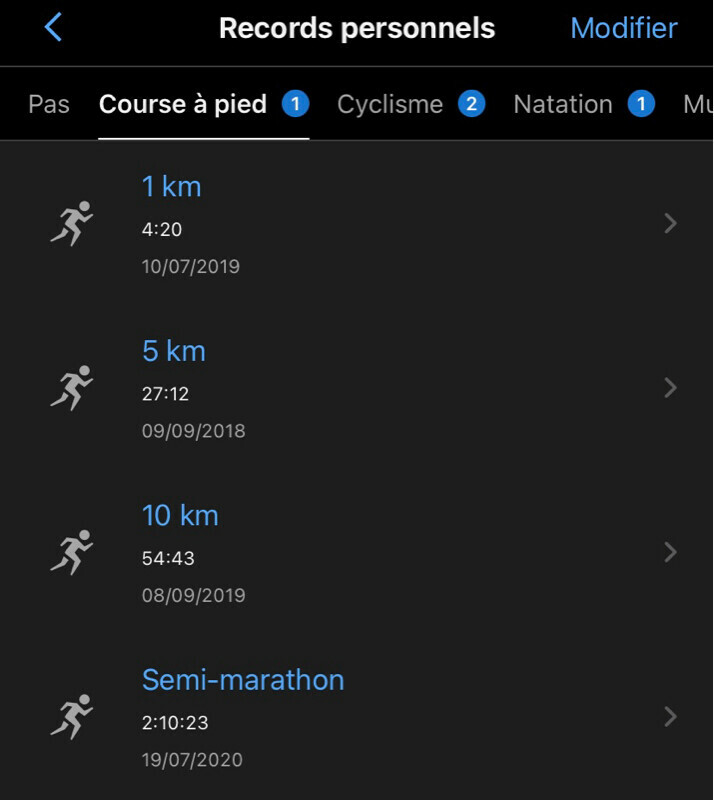This screenshot has height=800, width=714.
Task: Select the 10 km time 54:43
Action: 168,558
